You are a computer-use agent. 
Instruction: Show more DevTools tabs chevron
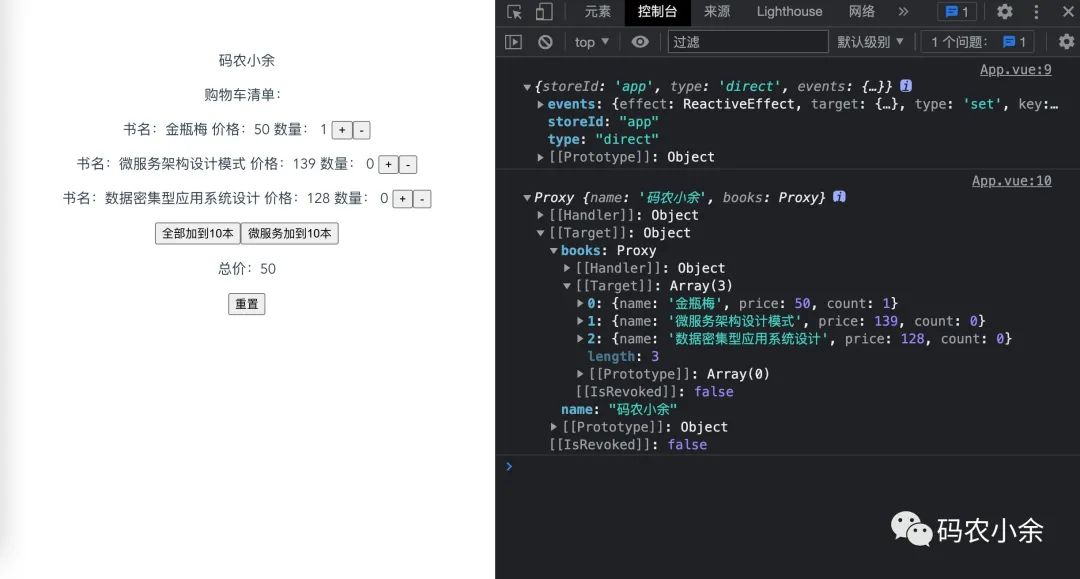click(903, 12)
